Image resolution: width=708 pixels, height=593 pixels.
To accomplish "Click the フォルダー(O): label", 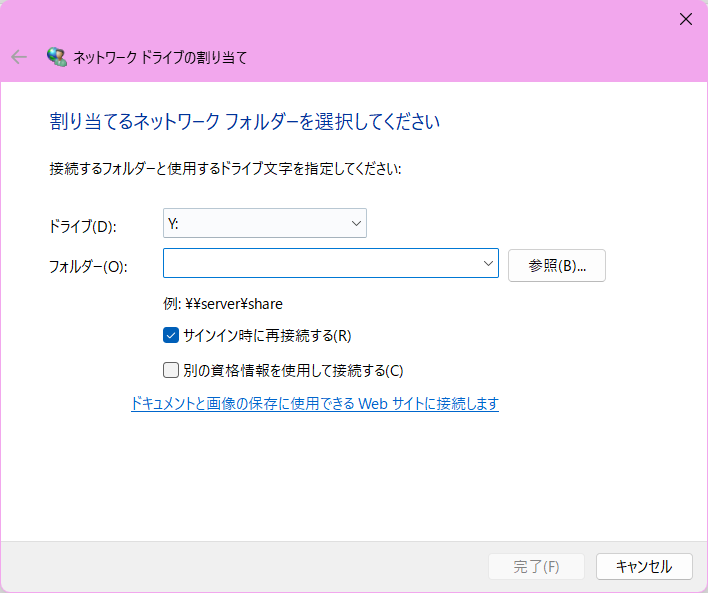I will pyautogui.click(x=88, y=266).
